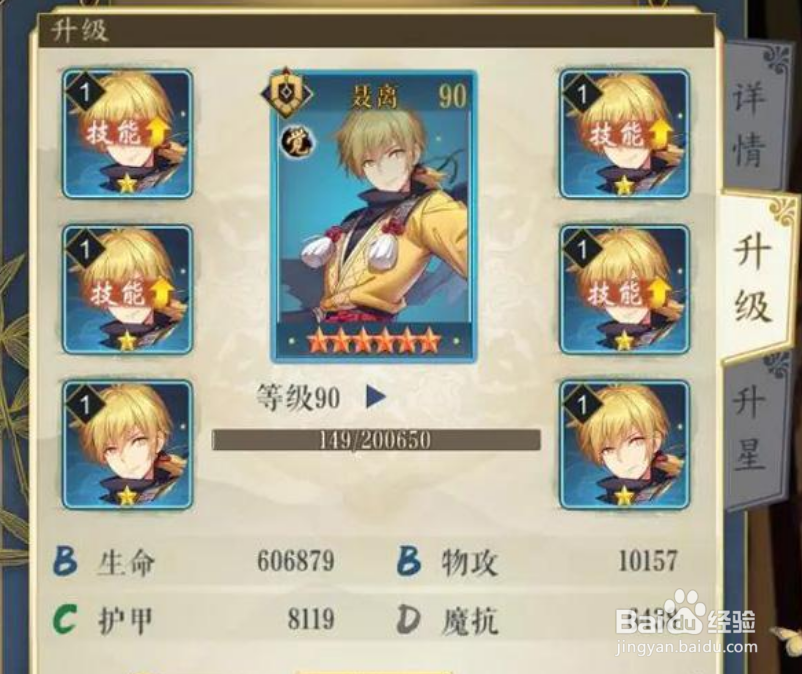Select top-right skill-up material card
Screen dimensions: 802x674
click(x=625, y=134)
